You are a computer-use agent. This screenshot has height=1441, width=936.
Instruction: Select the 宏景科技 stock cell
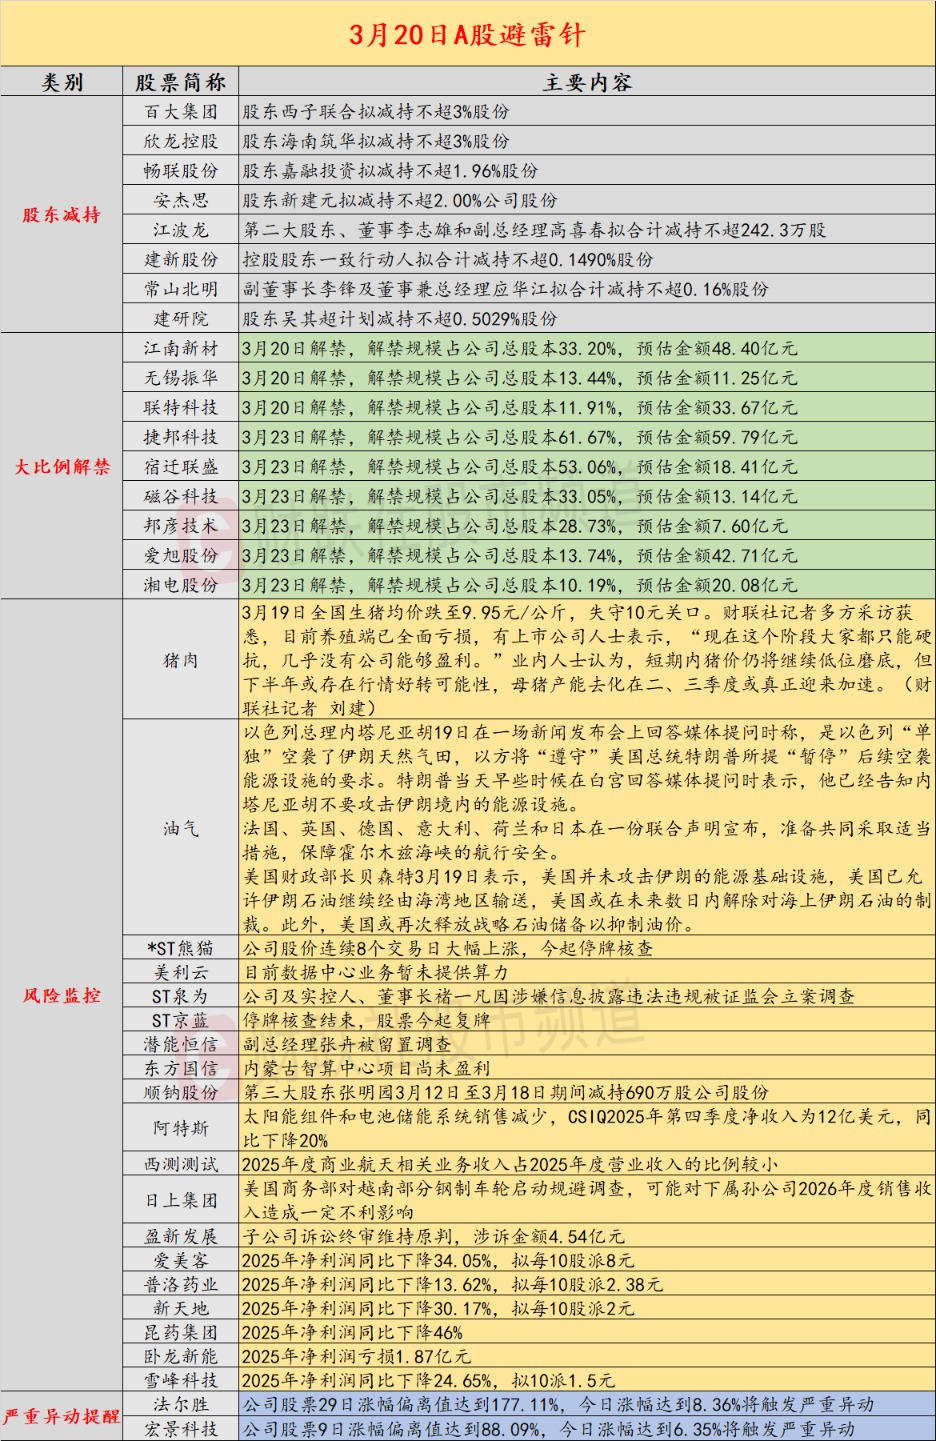(x=181, y=1429)
